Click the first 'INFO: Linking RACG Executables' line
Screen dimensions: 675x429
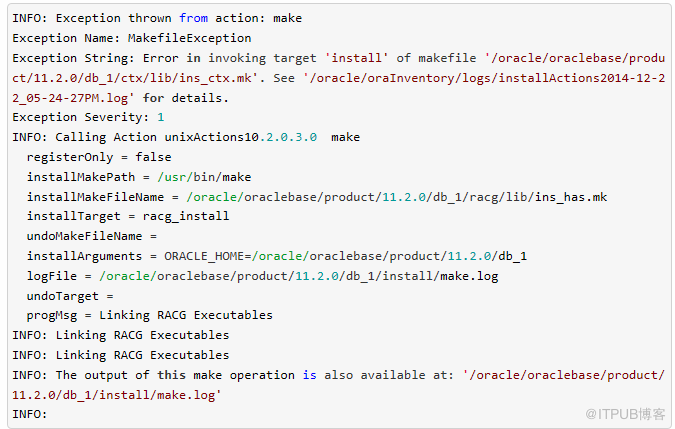click(x=121, y=335)
